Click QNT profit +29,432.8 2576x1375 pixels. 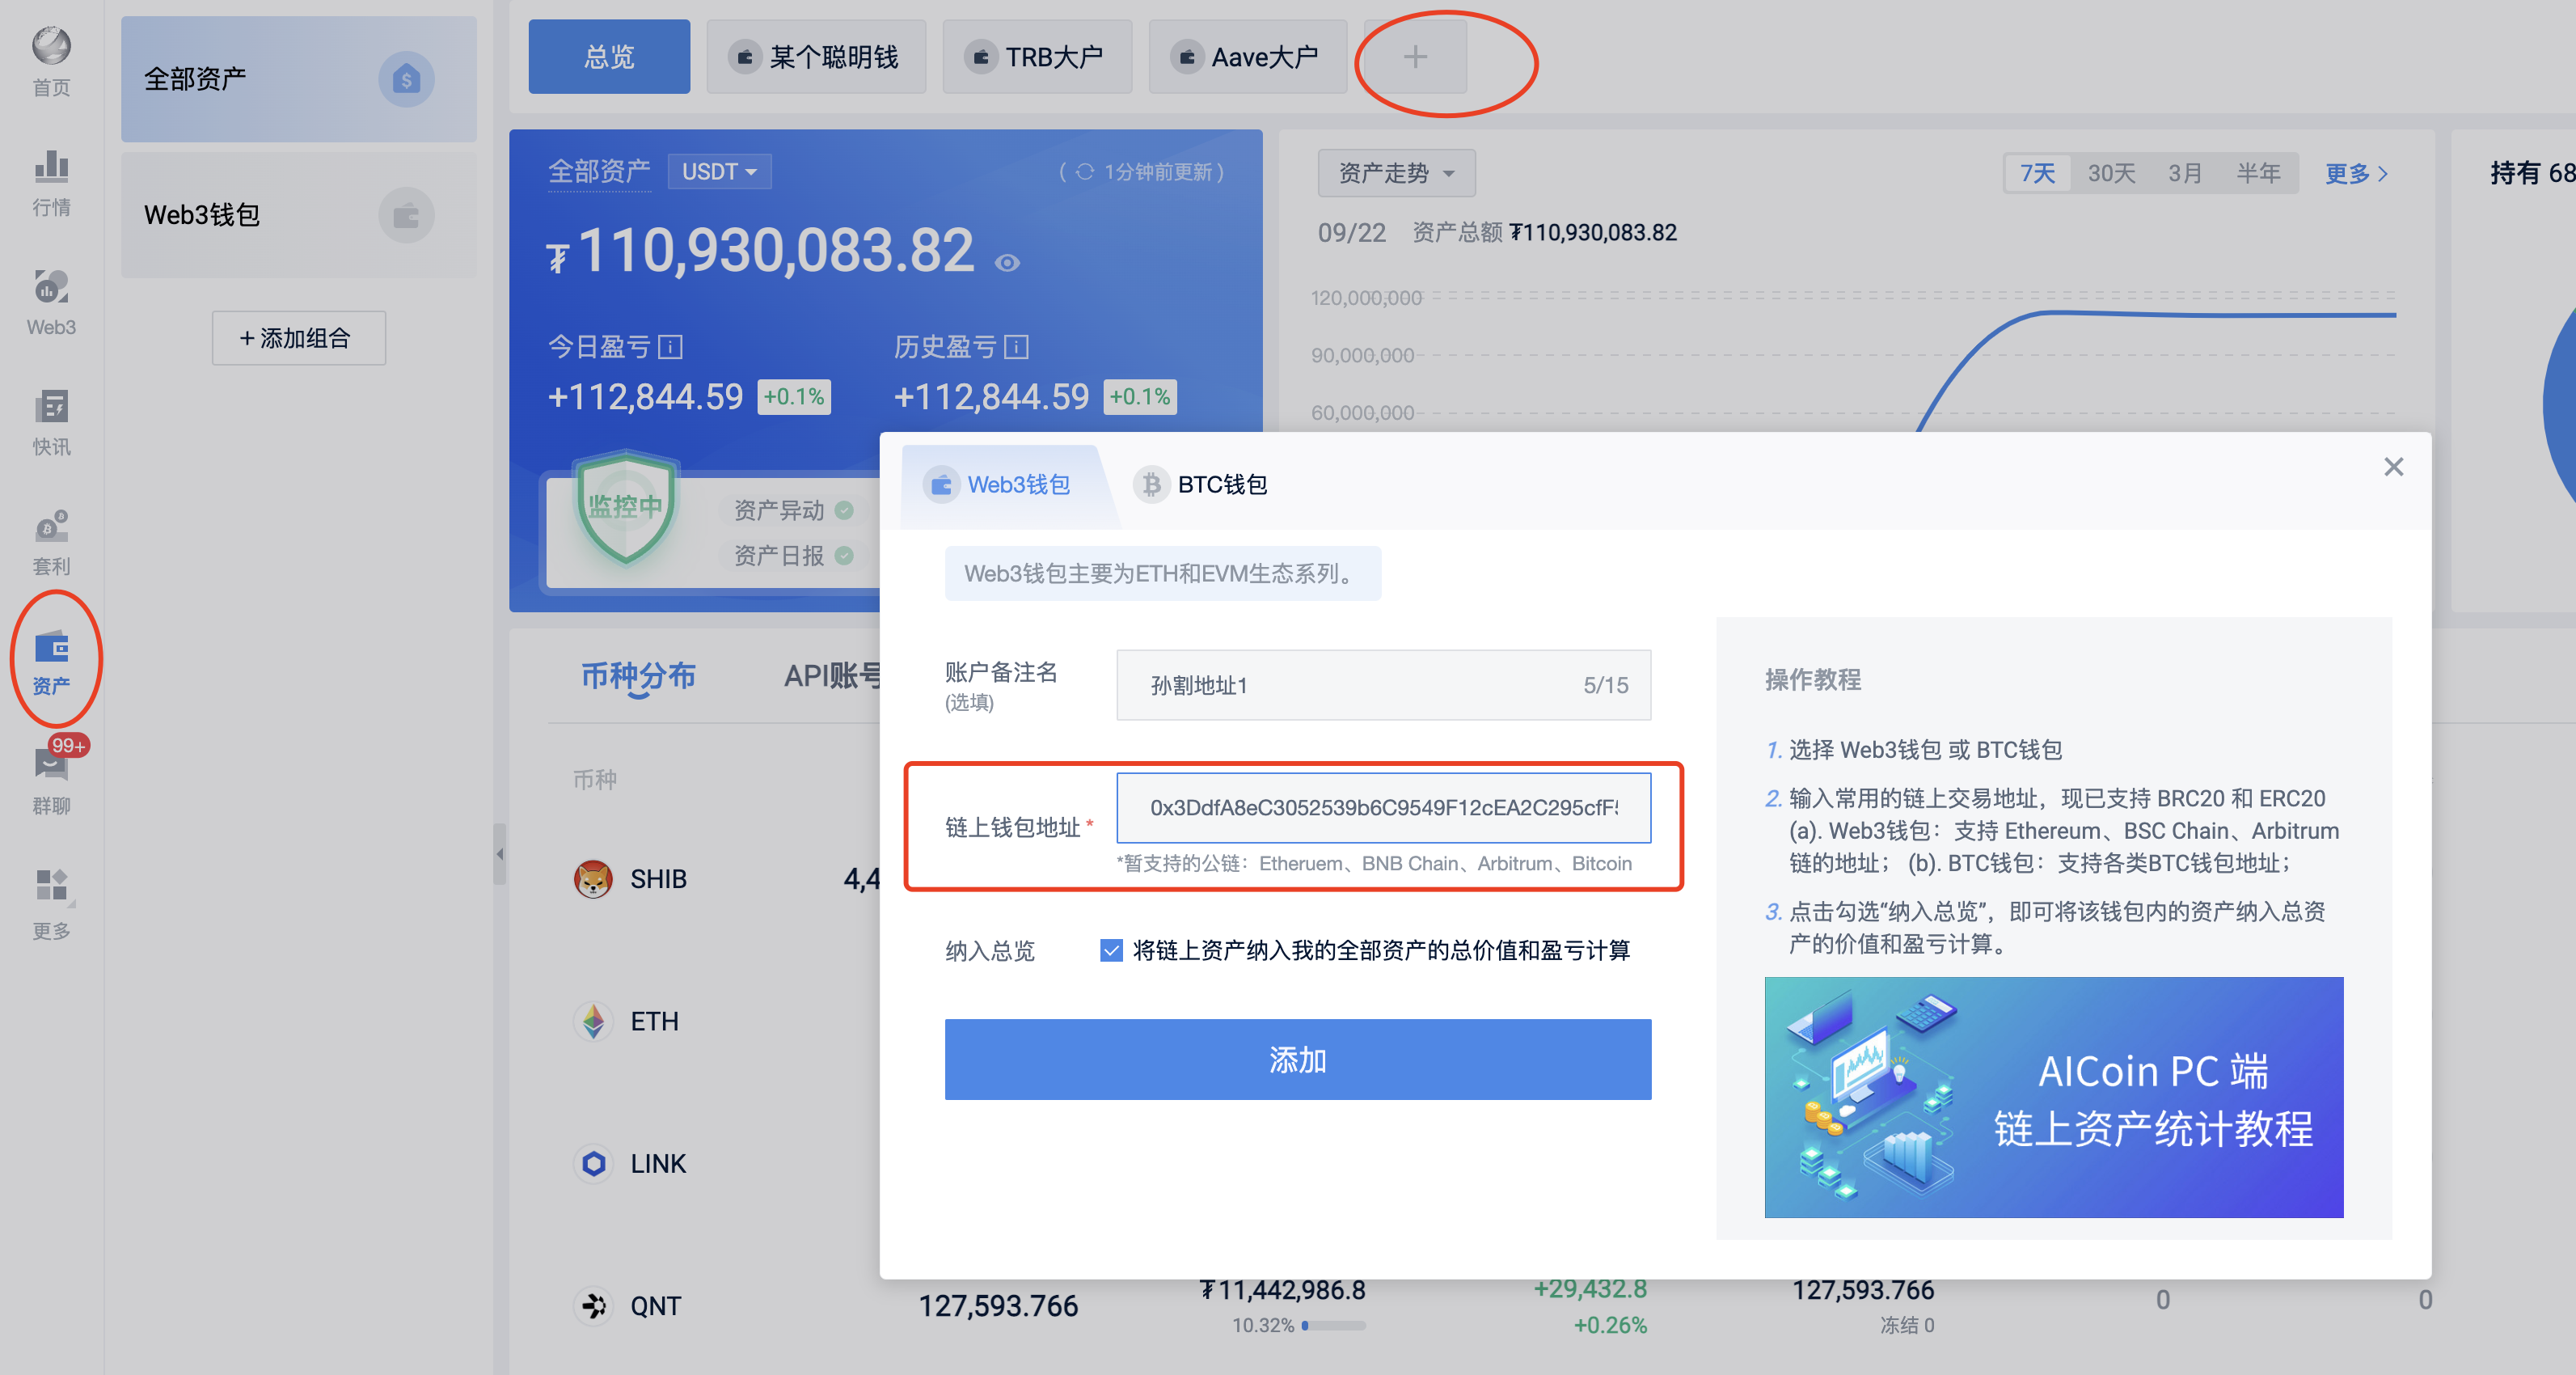1590,1289
